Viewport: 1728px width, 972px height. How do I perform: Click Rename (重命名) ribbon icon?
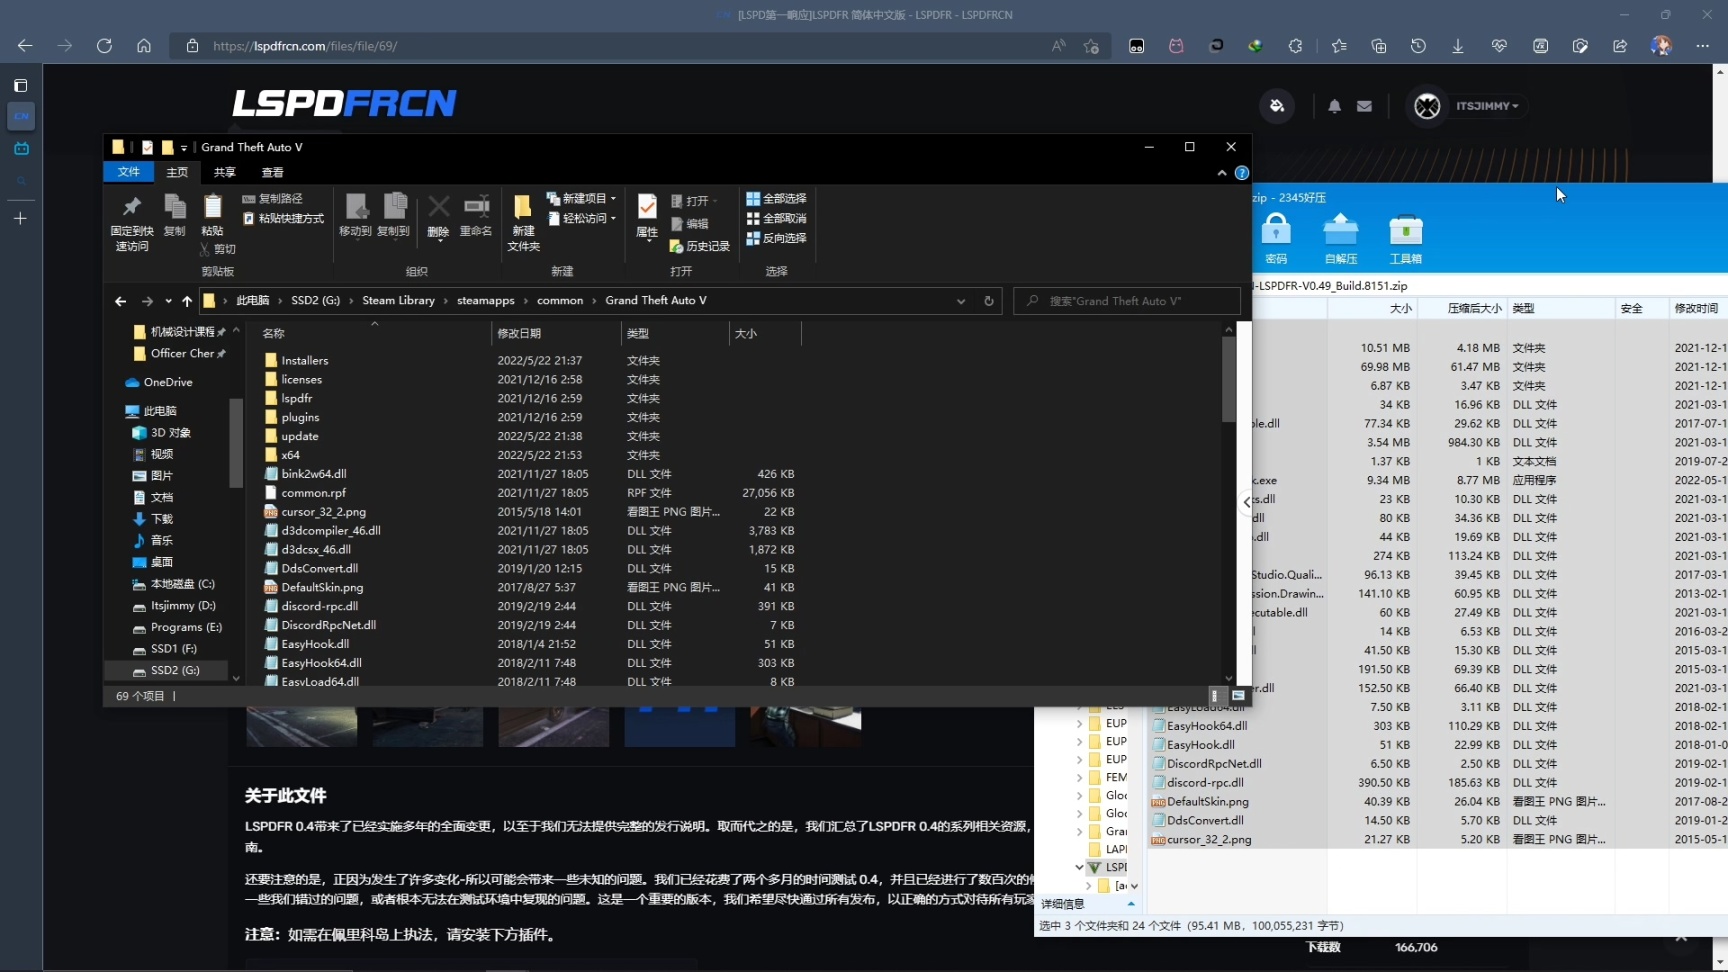click(x=476, y=215)
